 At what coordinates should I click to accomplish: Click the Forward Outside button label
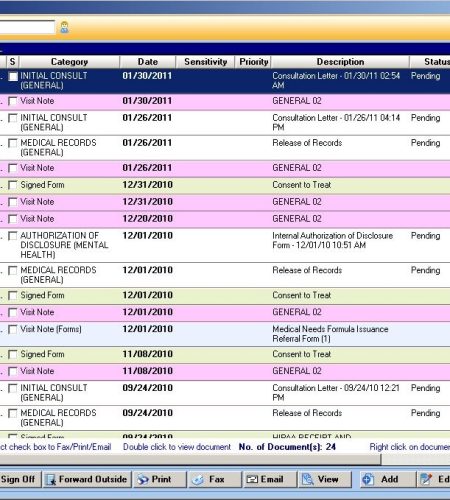click(x=93, y=480)
